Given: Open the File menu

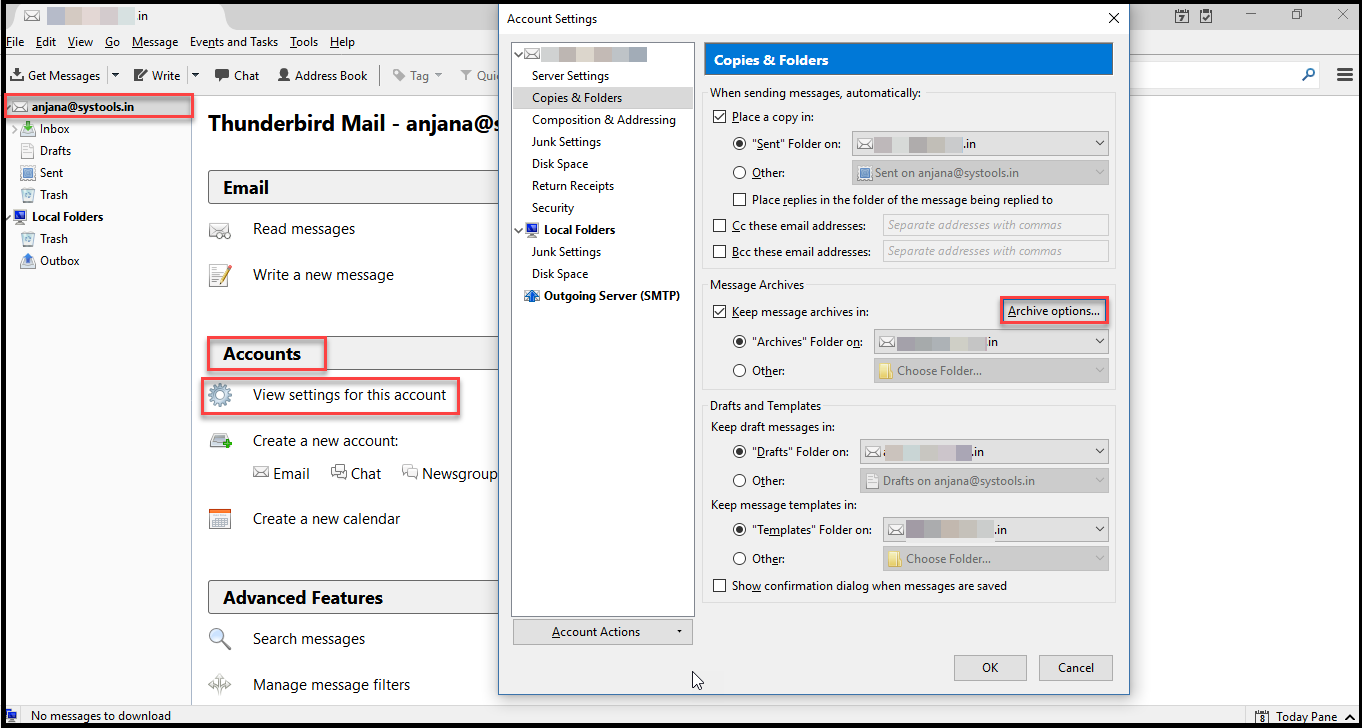Looking at the screenshot, I should tap(15, 42).
